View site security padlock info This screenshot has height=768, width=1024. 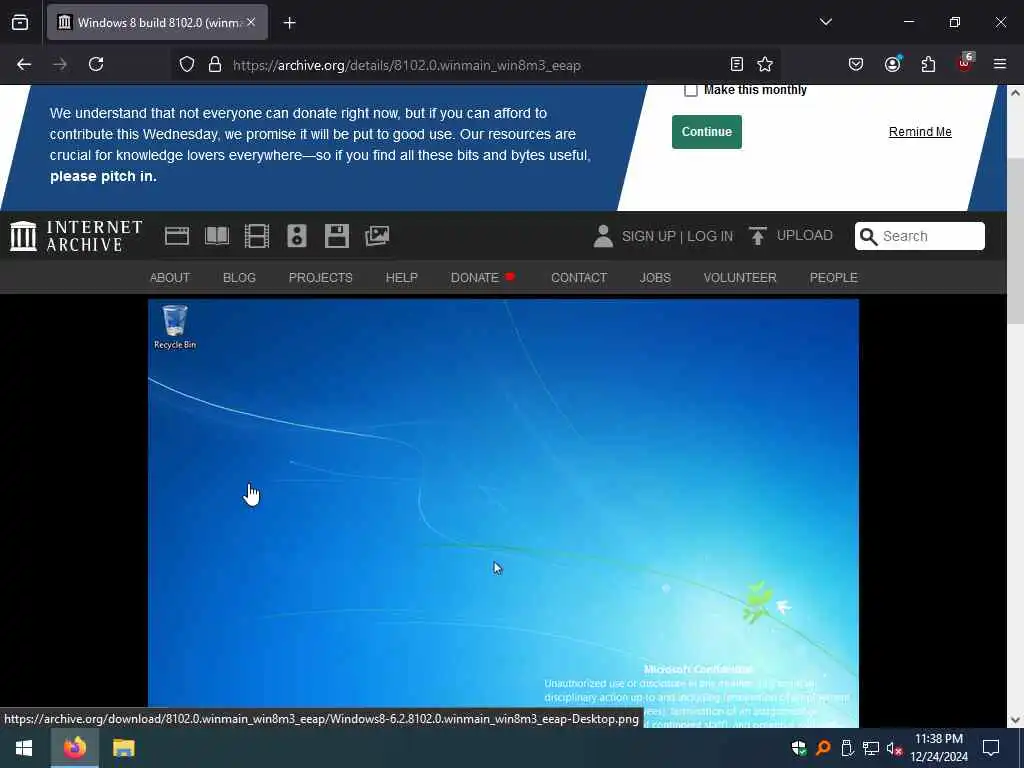(215, 65)
